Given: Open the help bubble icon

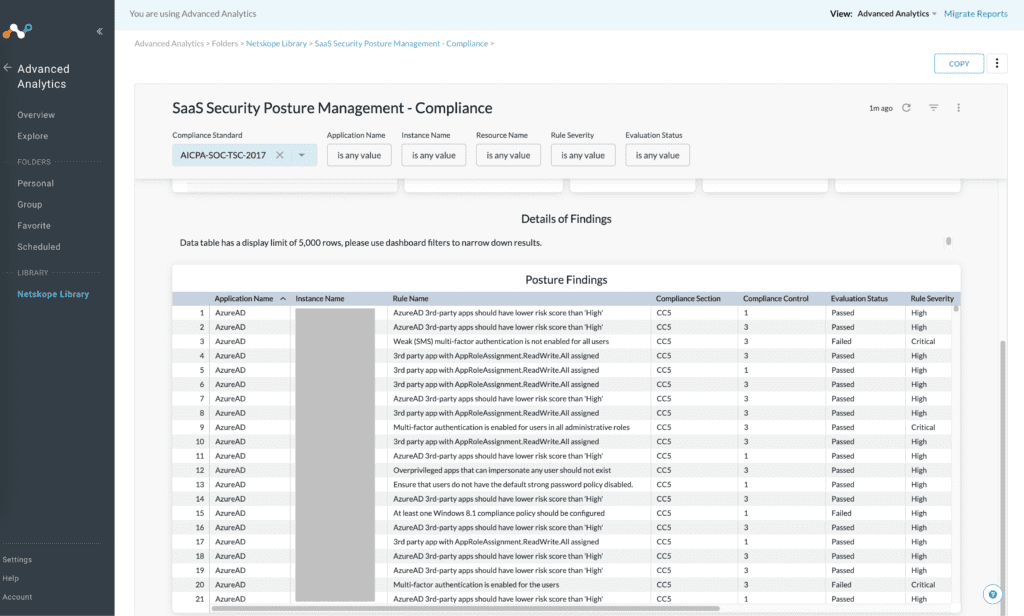Looking at the screenshot, I should click(x=992, y=594).
